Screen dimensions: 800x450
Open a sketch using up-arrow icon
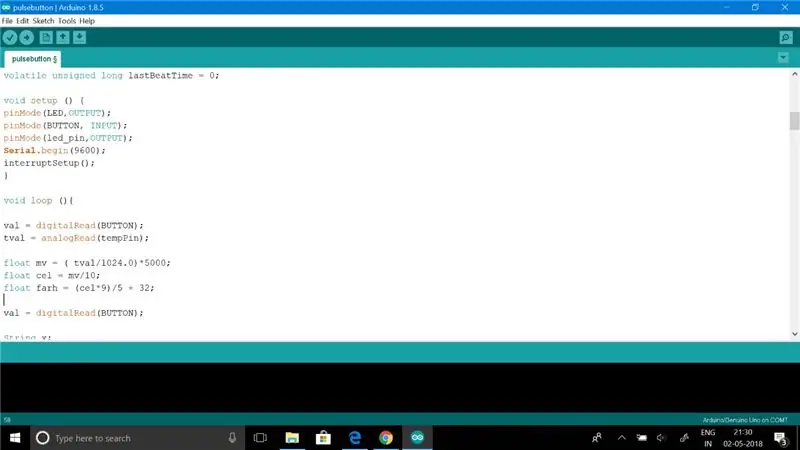tap(63, 37)
